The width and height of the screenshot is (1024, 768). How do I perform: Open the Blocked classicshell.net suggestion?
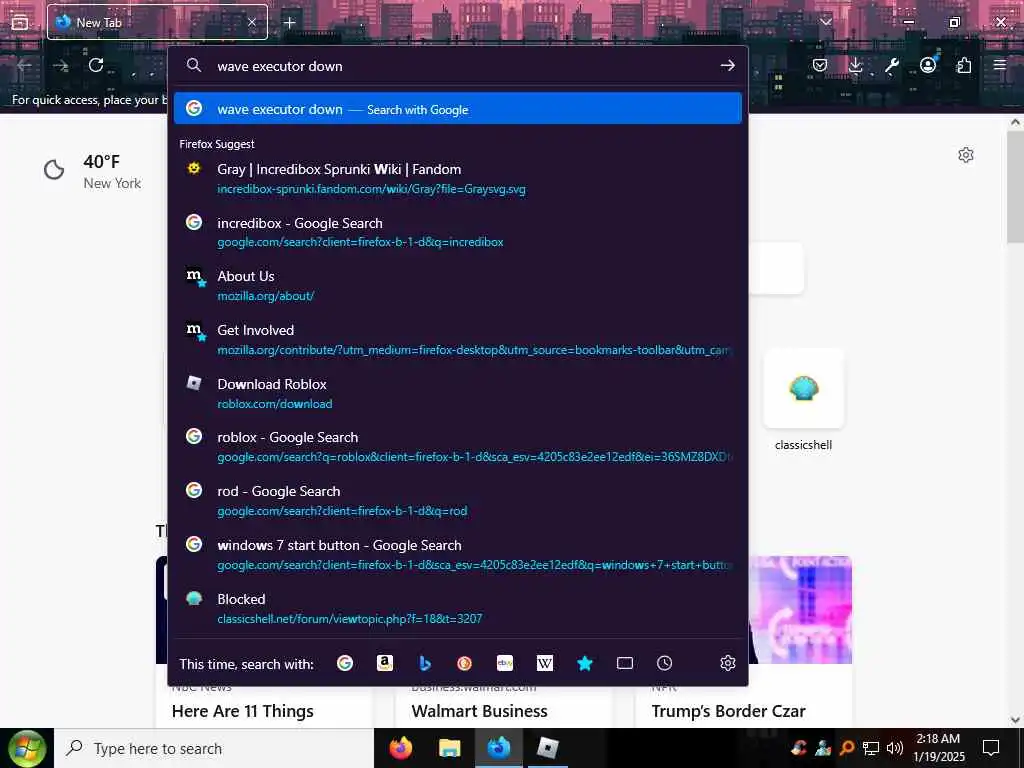[x=458, y=608]
